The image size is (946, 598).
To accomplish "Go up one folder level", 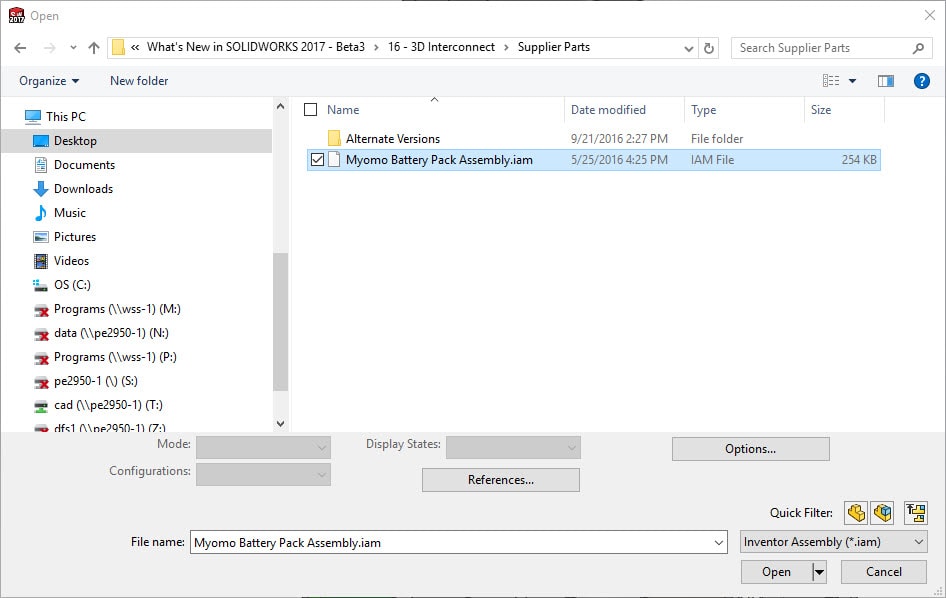I will click(x=94, y=48).
